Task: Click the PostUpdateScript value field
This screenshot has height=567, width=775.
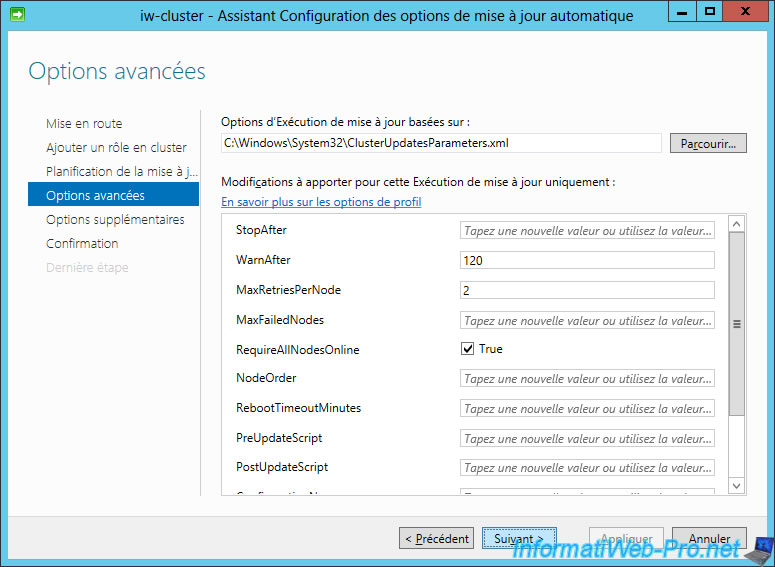Action: (x=587, y=468)
